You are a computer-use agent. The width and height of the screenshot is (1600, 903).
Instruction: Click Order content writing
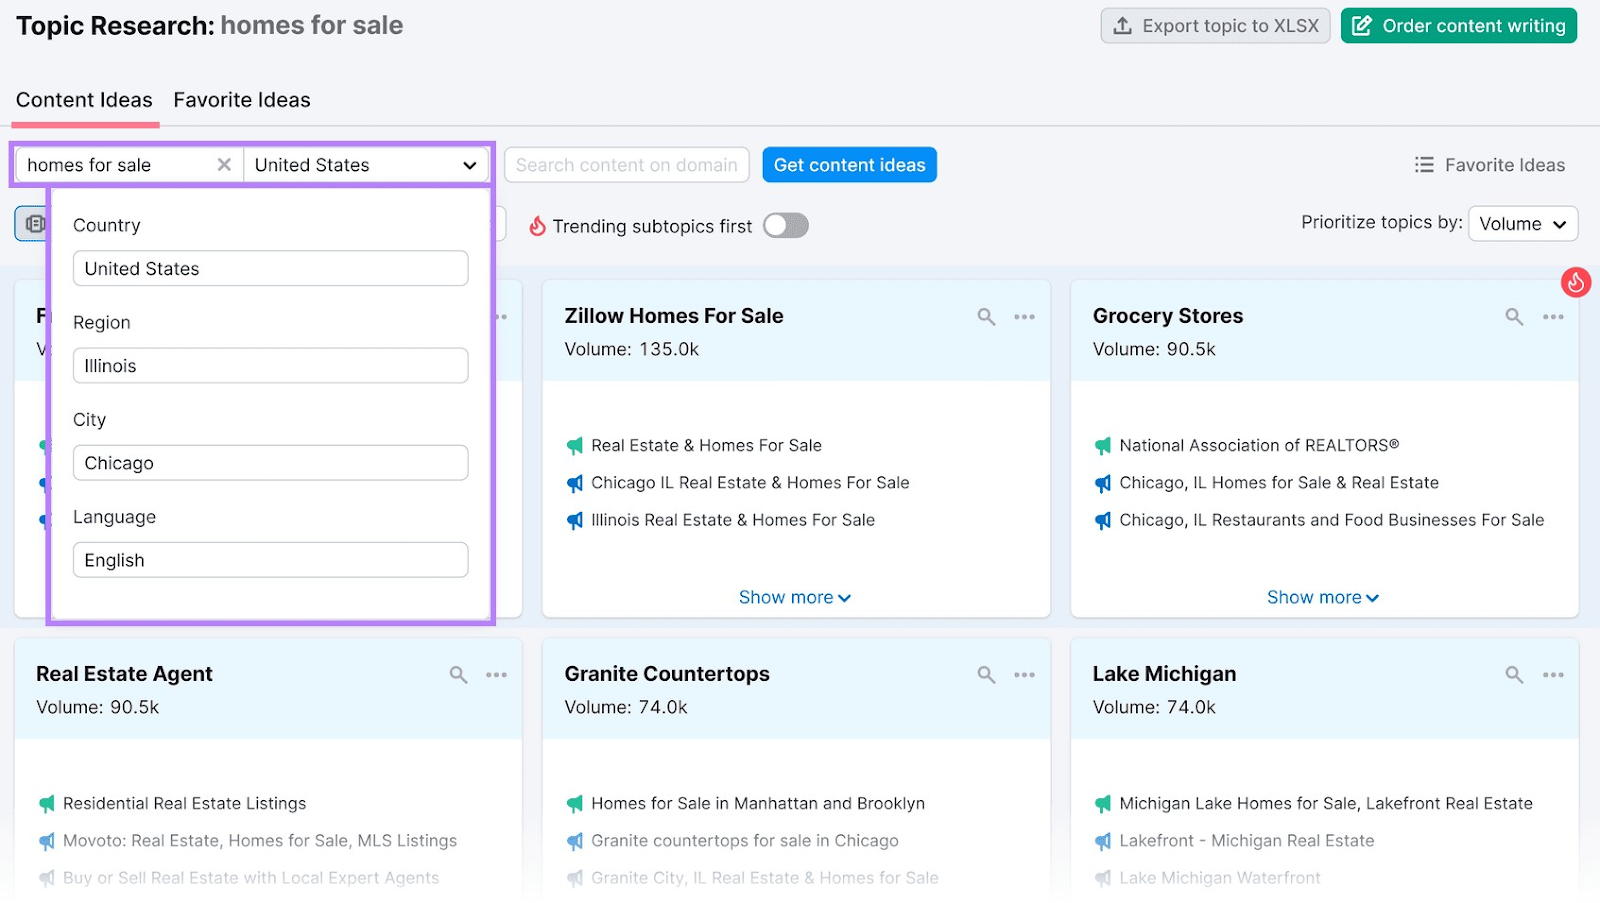1457,25
